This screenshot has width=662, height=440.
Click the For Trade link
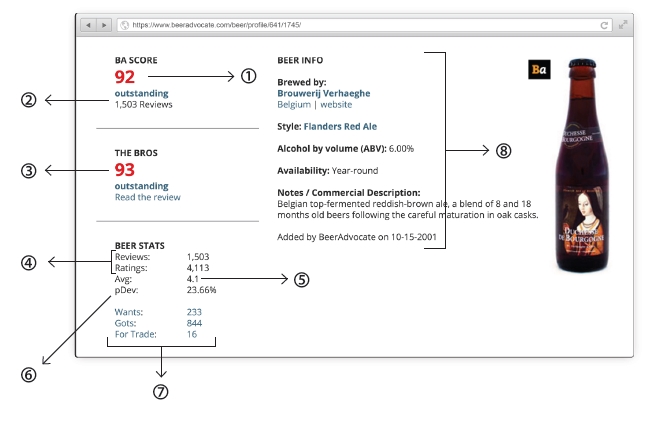point(136,334)
